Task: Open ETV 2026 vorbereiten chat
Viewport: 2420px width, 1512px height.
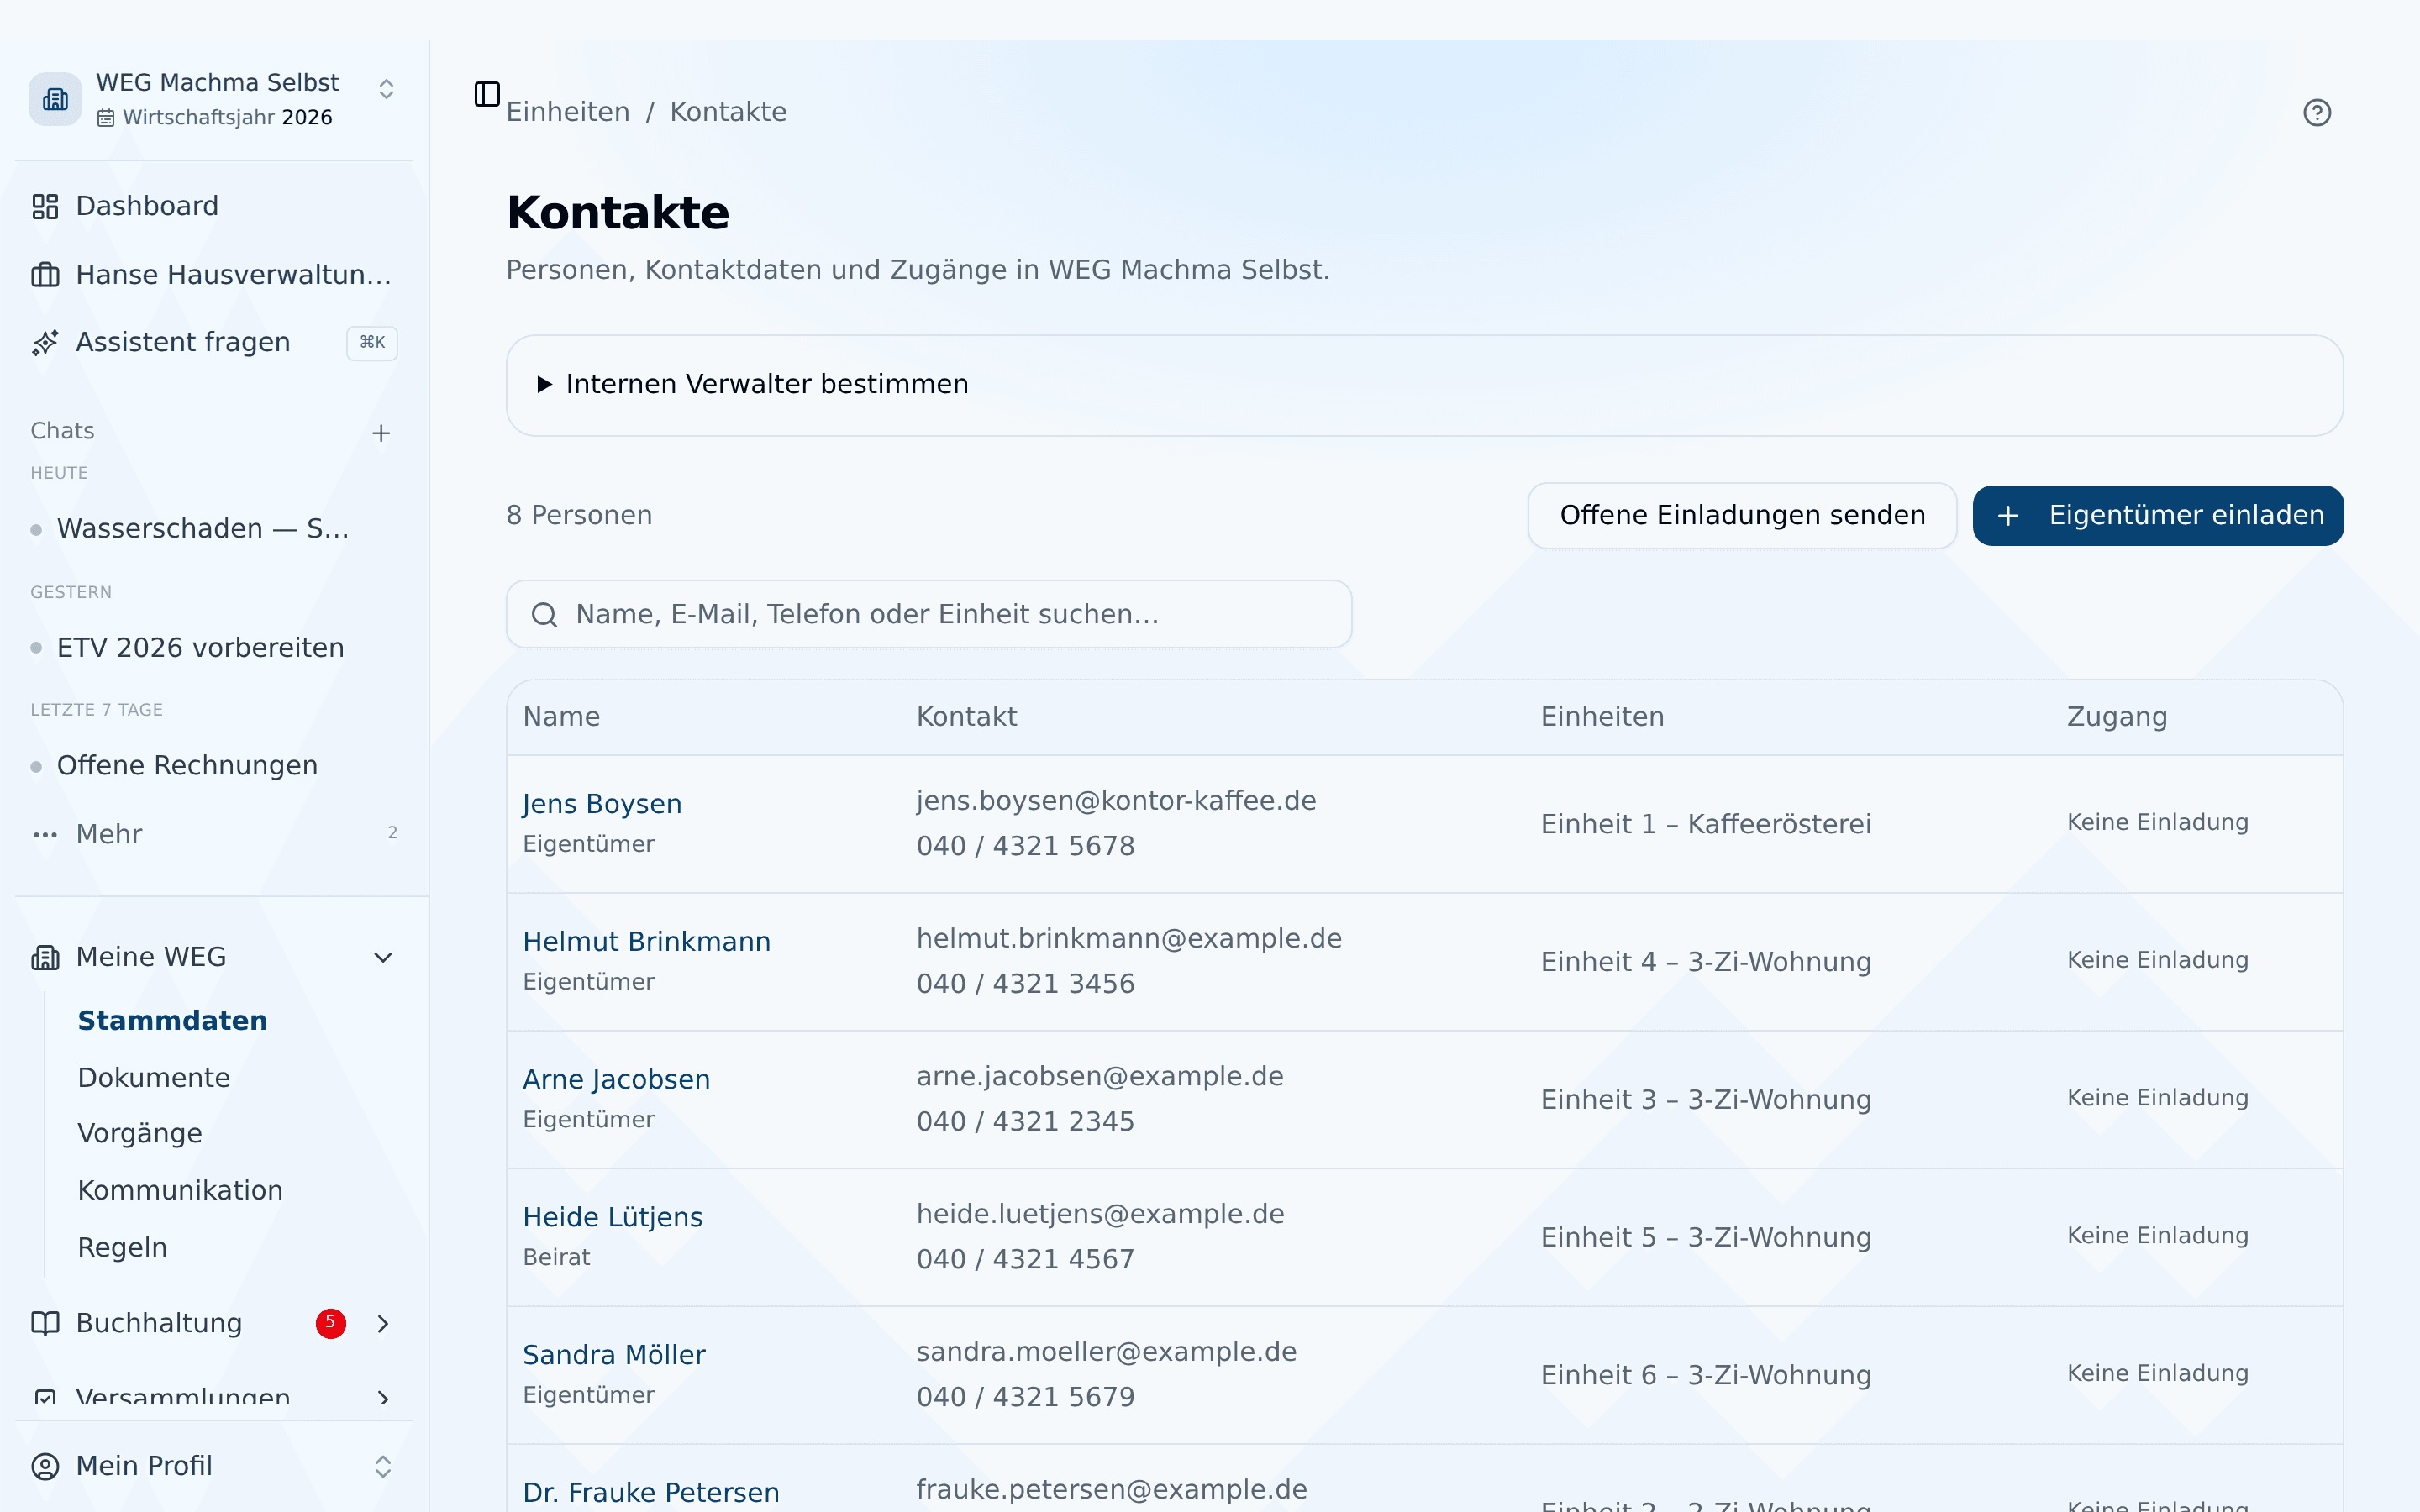Action: (x=200, y=648)
